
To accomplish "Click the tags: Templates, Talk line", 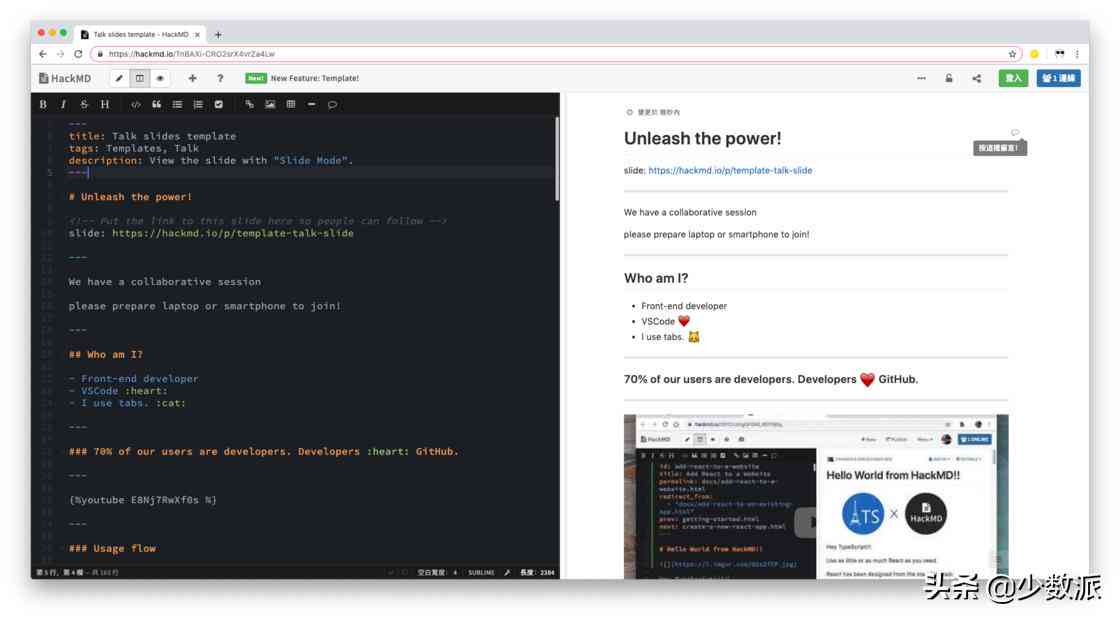I will tap(134, 148).
